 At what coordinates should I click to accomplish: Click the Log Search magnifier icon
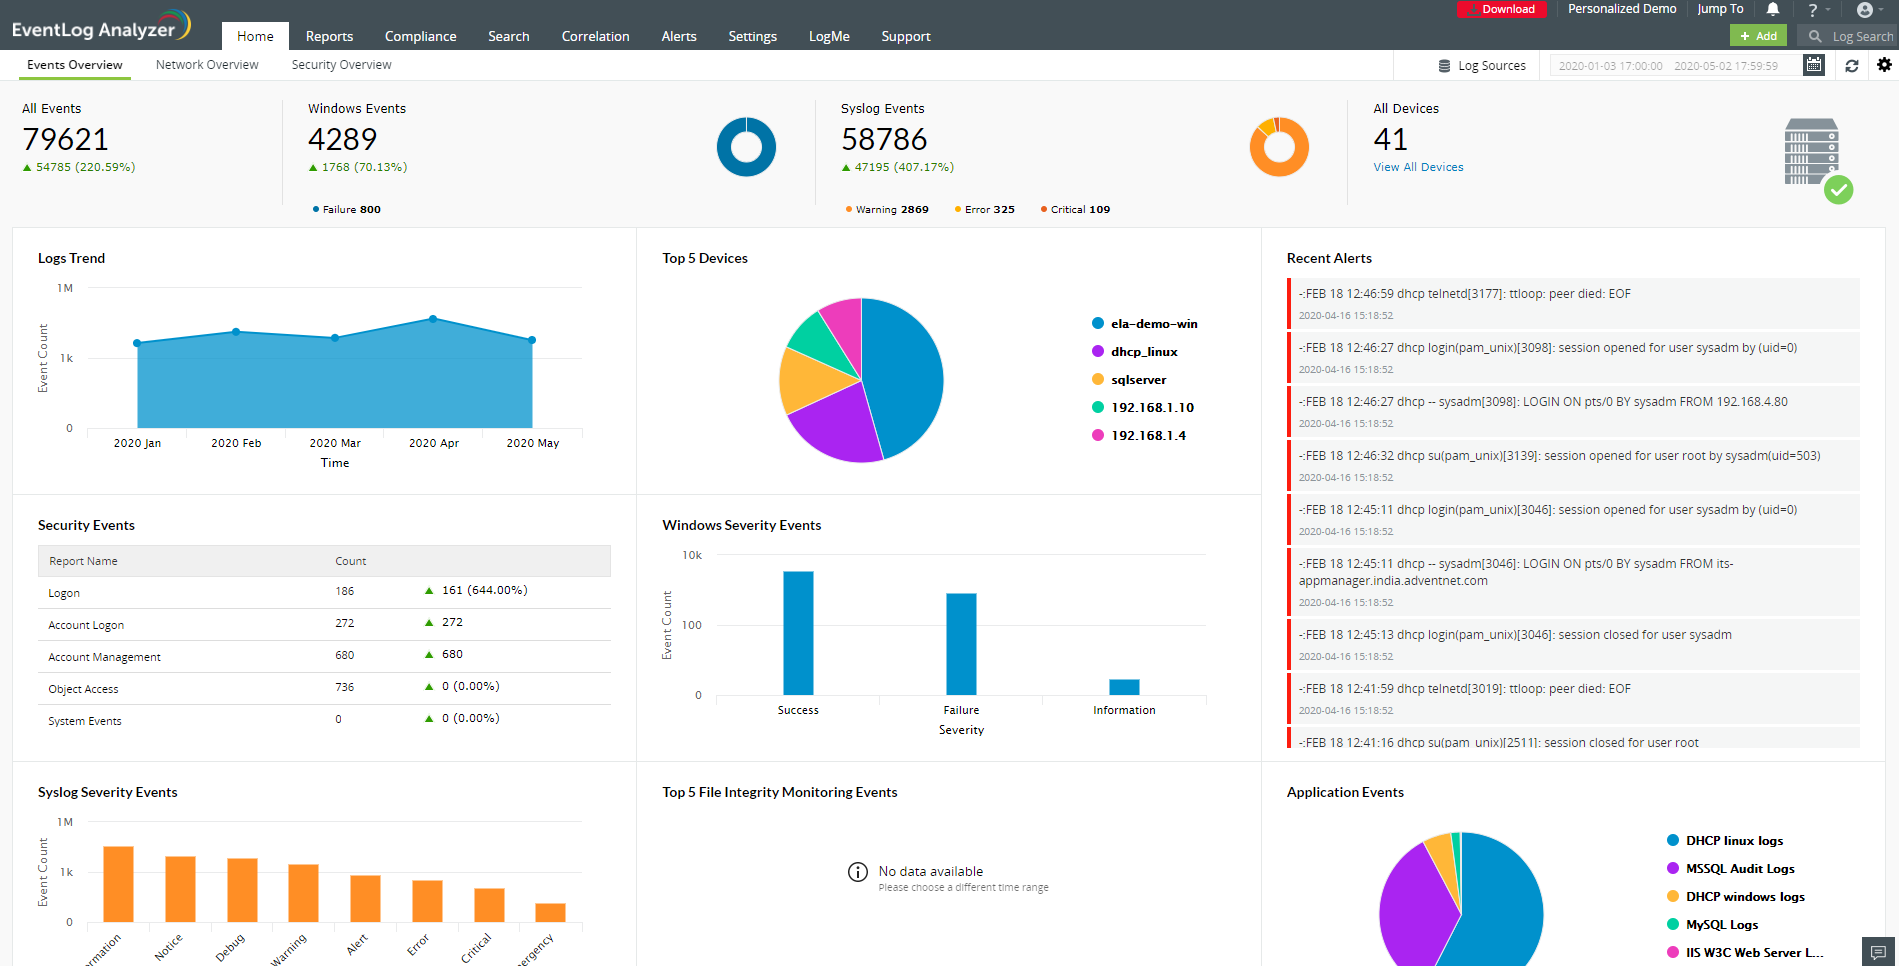coord(1815,36)
